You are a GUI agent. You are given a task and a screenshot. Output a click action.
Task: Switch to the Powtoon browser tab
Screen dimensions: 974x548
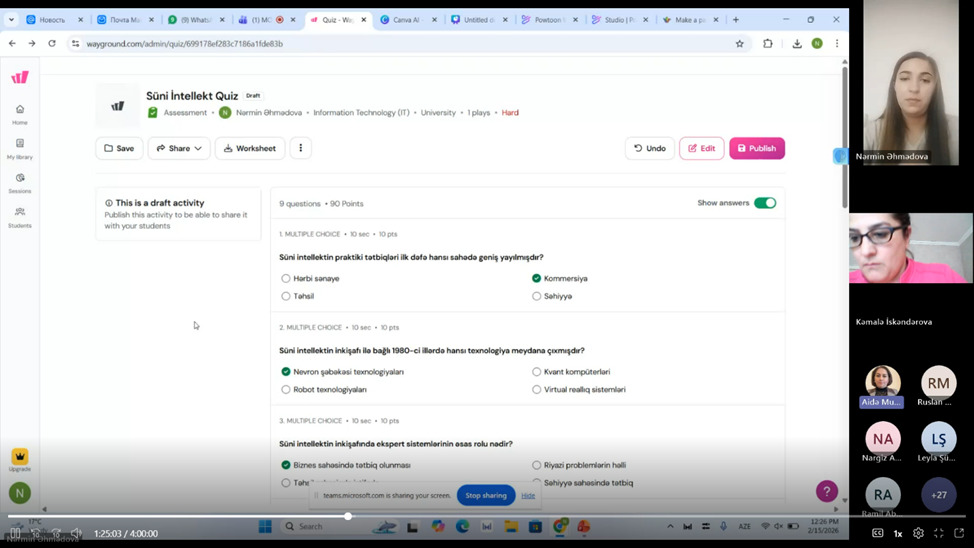pyautogui.click(x=547, y=19)
